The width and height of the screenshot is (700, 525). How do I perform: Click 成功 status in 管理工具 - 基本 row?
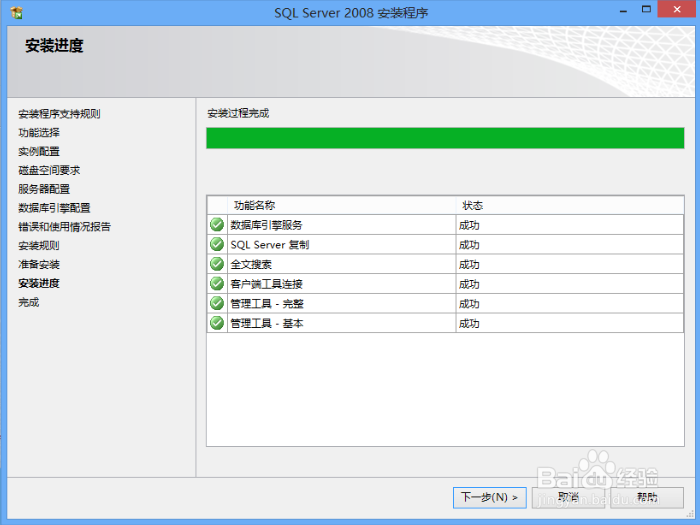[x=469, y=323]
